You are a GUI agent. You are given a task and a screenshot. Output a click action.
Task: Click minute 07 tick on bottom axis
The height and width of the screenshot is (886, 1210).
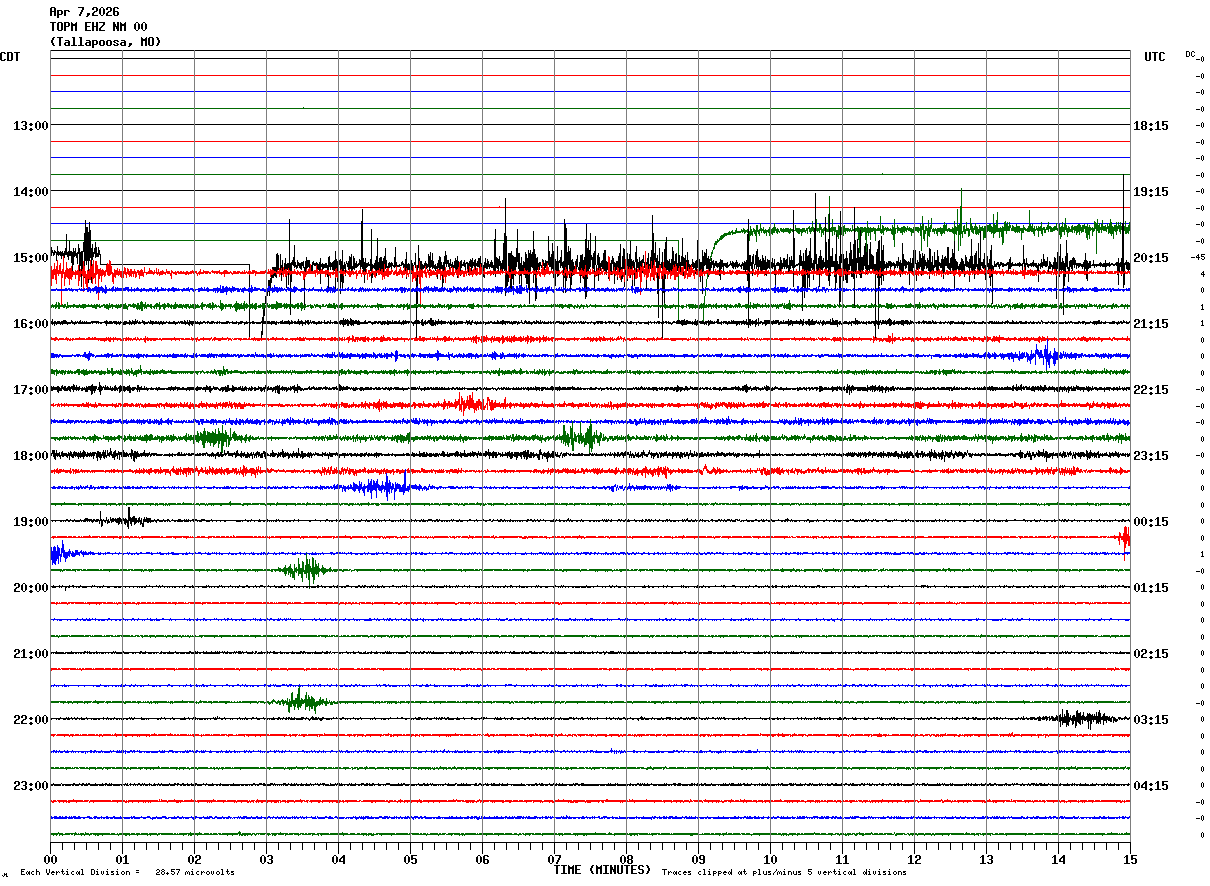[554, 859]
